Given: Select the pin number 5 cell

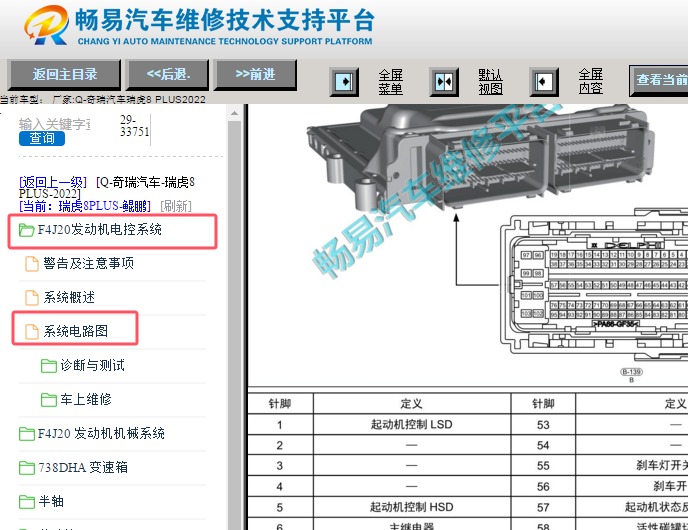Looking at the screenshot, I should coord(280,507).
